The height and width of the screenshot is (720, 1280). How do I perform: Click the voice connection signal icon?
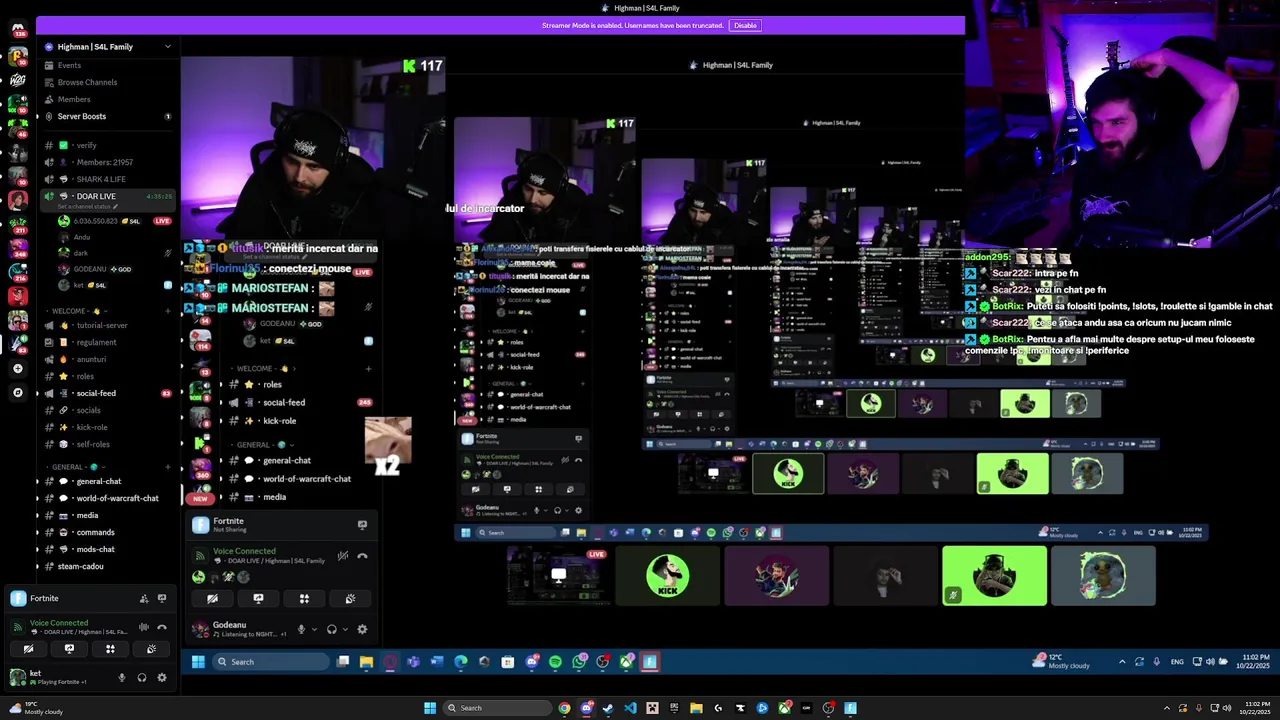[x=17, y=627]
